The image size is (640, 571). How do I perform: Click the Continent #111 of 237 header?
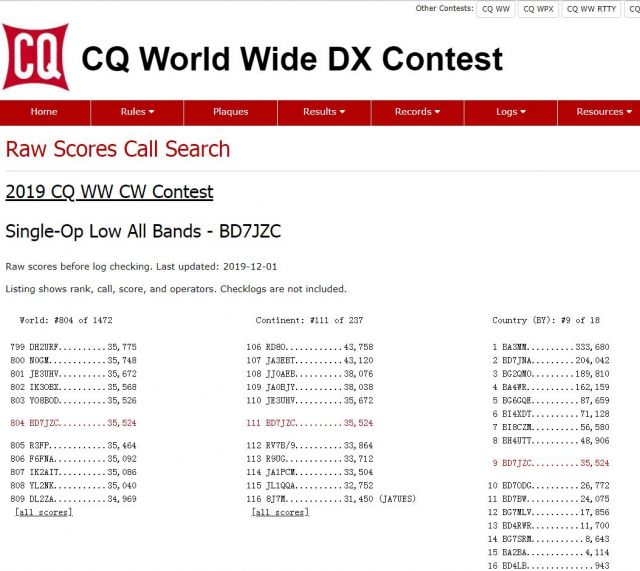point(309,320)
